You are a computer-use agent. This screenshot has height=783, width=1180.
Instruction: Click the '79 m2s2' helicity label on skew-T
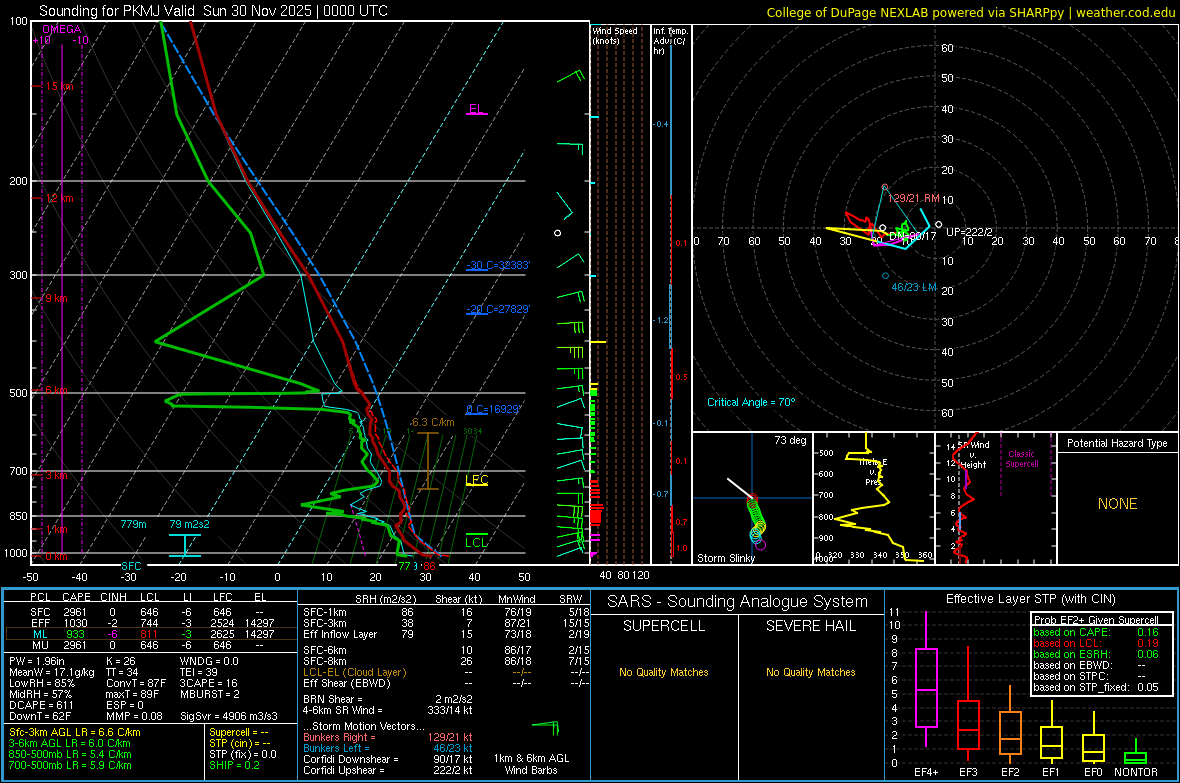pyautogui.click(x=190, y=524)
